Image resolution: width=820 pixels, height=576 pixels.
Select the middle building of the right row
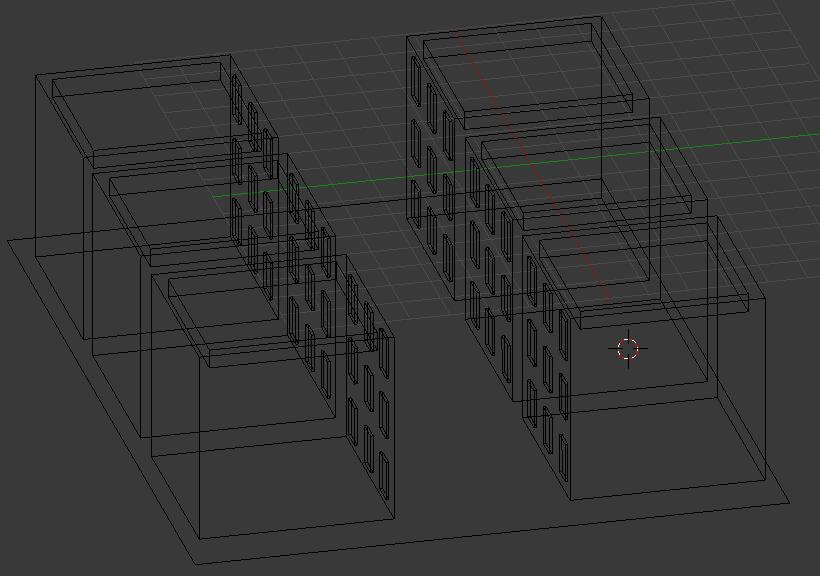coord(586,260)
